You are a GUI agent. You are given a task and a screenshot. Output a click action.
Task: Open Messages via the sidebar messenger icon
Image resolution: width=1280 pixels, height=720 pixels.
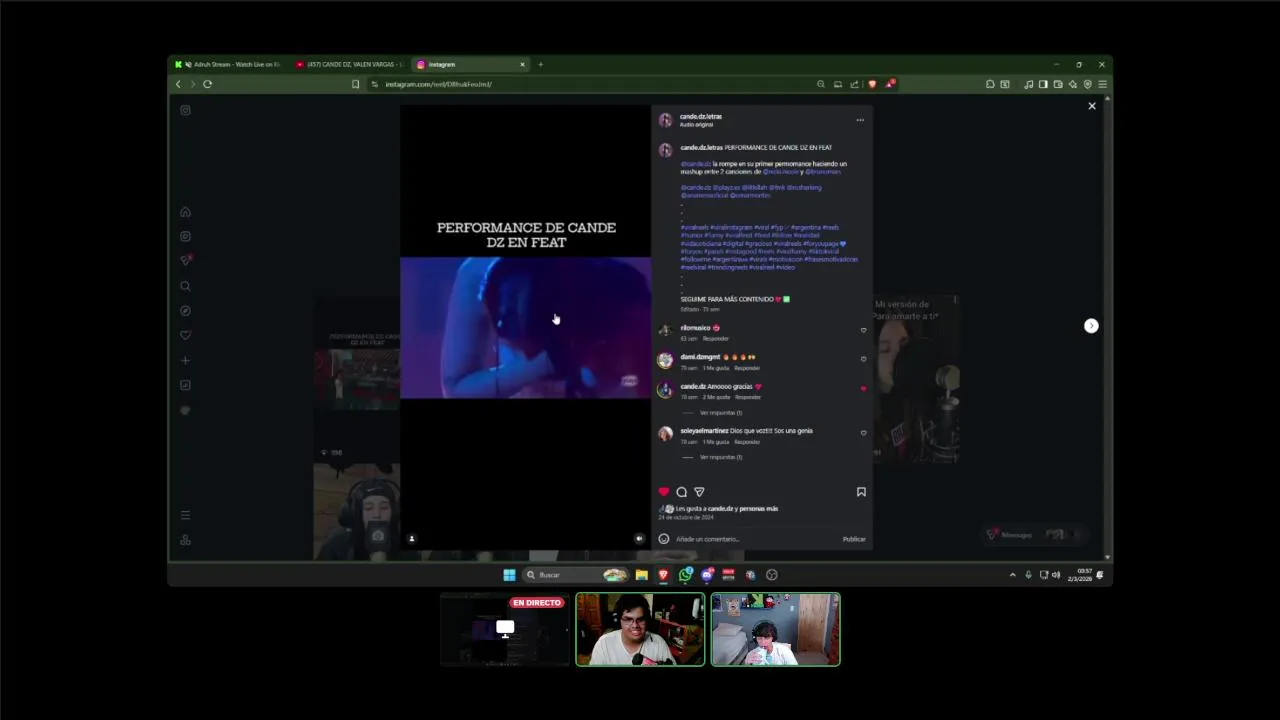[185, 261]
